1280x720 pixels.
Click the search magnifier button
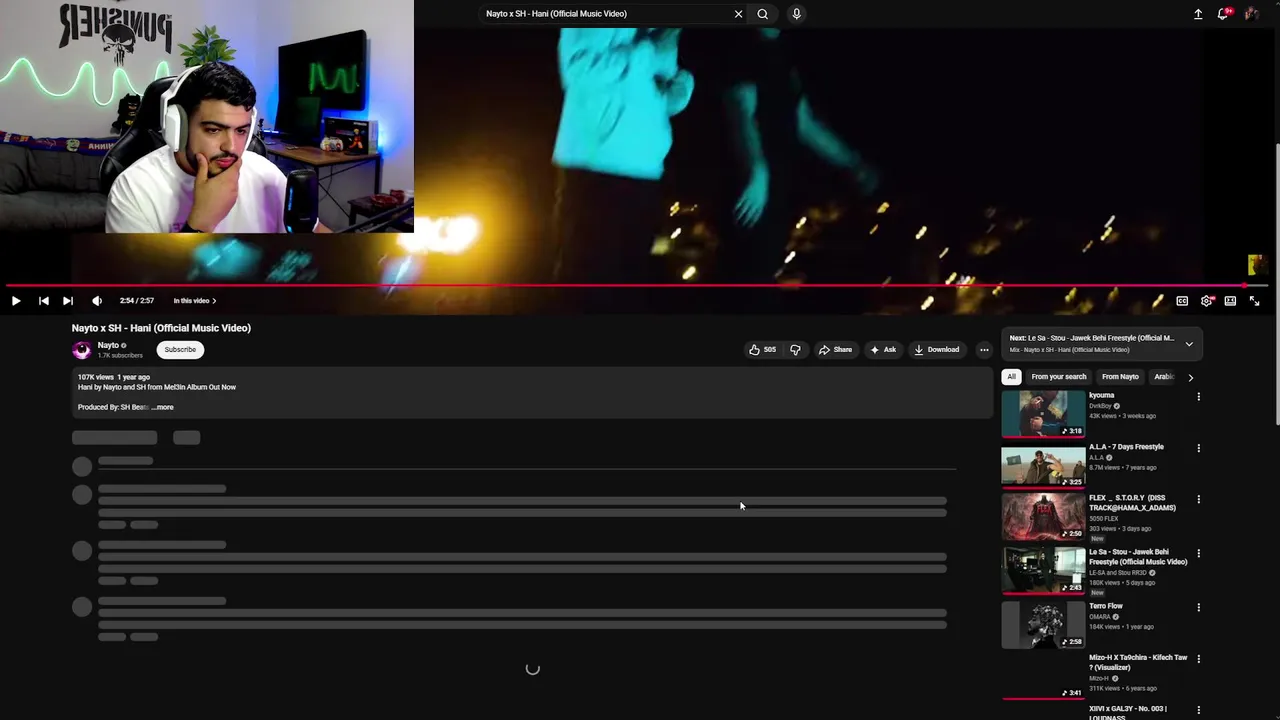(x=762, y=14)
